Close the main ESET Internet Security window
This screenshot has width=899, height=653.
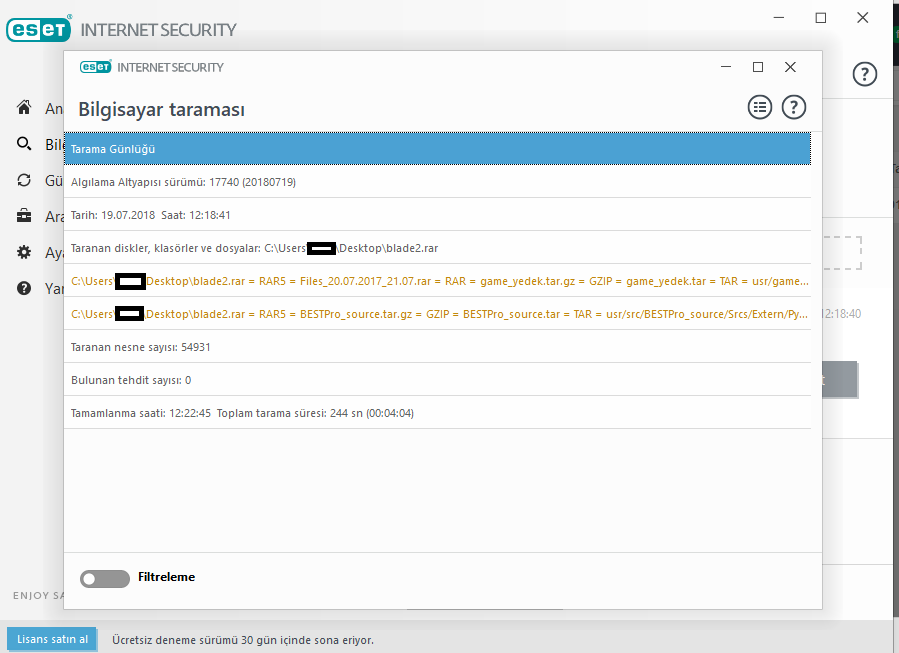click(863, 18)
